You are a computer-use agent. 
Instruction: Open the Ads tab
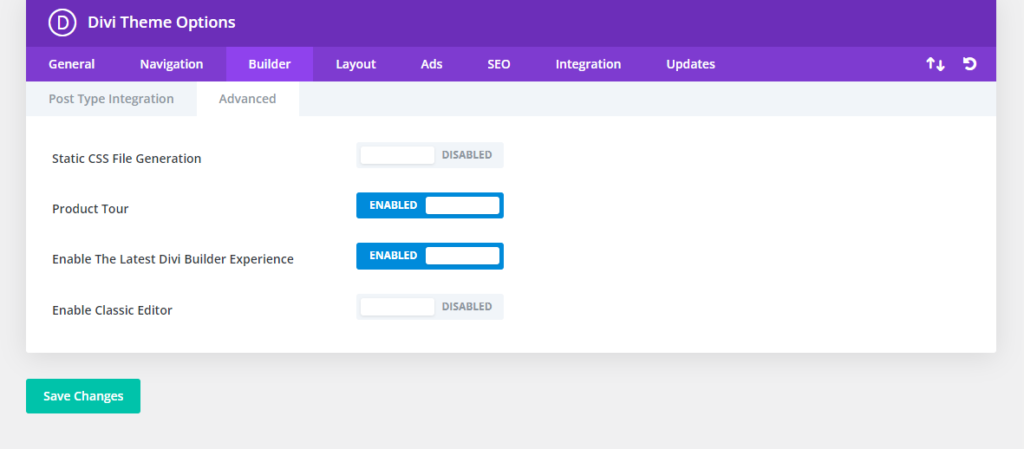coord(432,64)
